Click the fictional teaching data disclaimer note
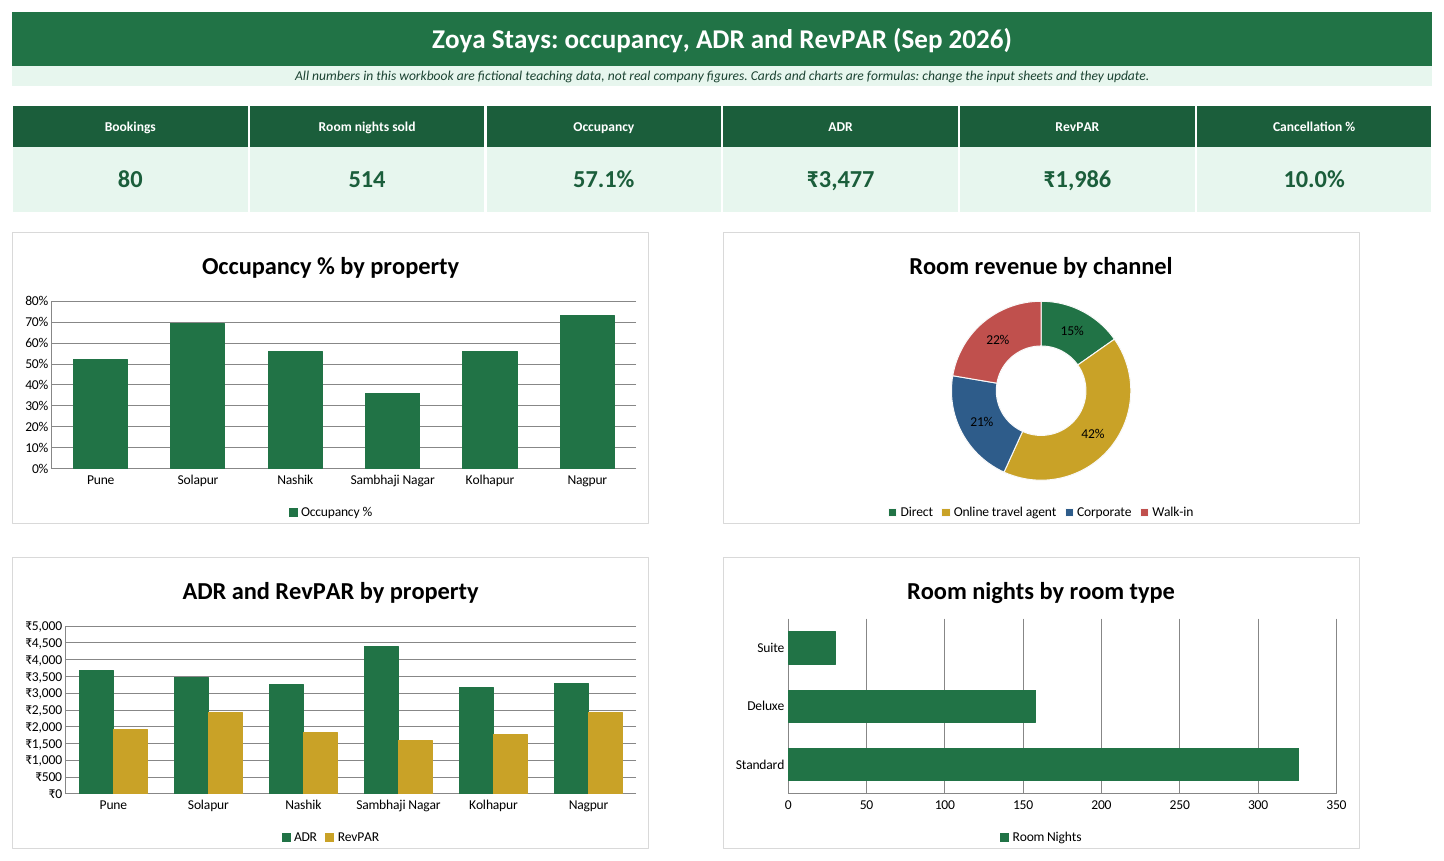The image size is (1444, 861). 721,76
